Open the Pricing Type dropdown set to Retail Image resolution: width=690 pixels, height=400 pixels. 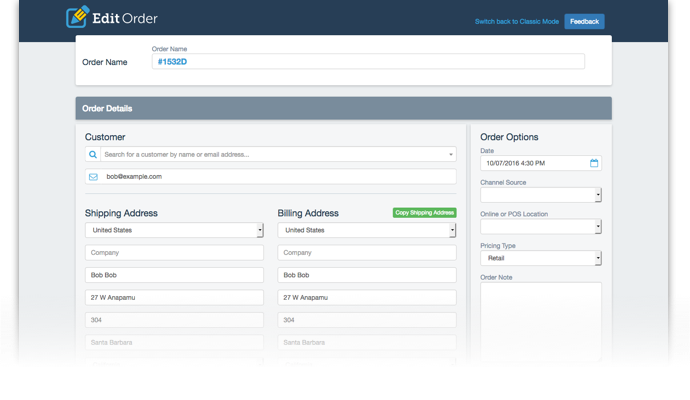pos(541,258)
